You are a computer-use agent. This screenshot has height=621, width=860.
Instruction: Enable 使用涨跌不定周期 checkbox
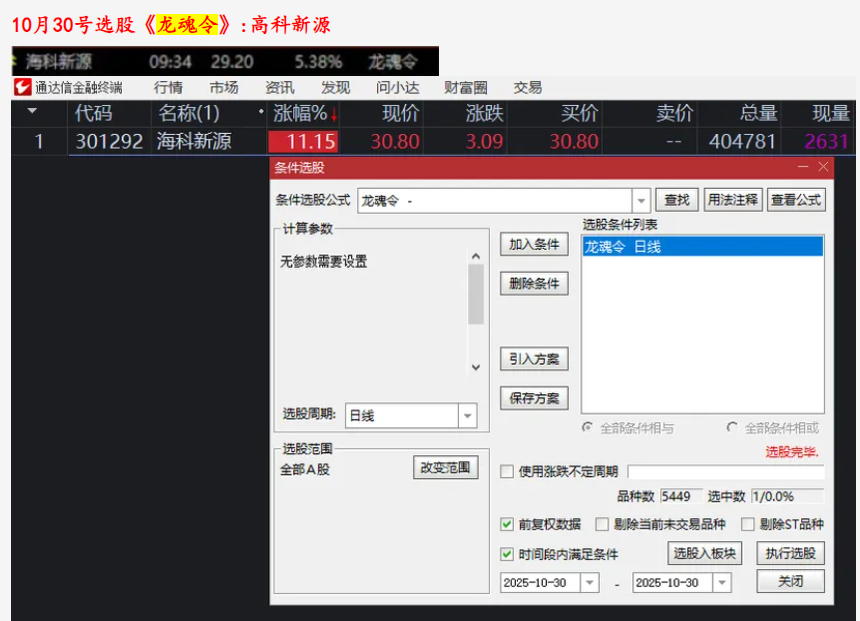coord(507,472)
